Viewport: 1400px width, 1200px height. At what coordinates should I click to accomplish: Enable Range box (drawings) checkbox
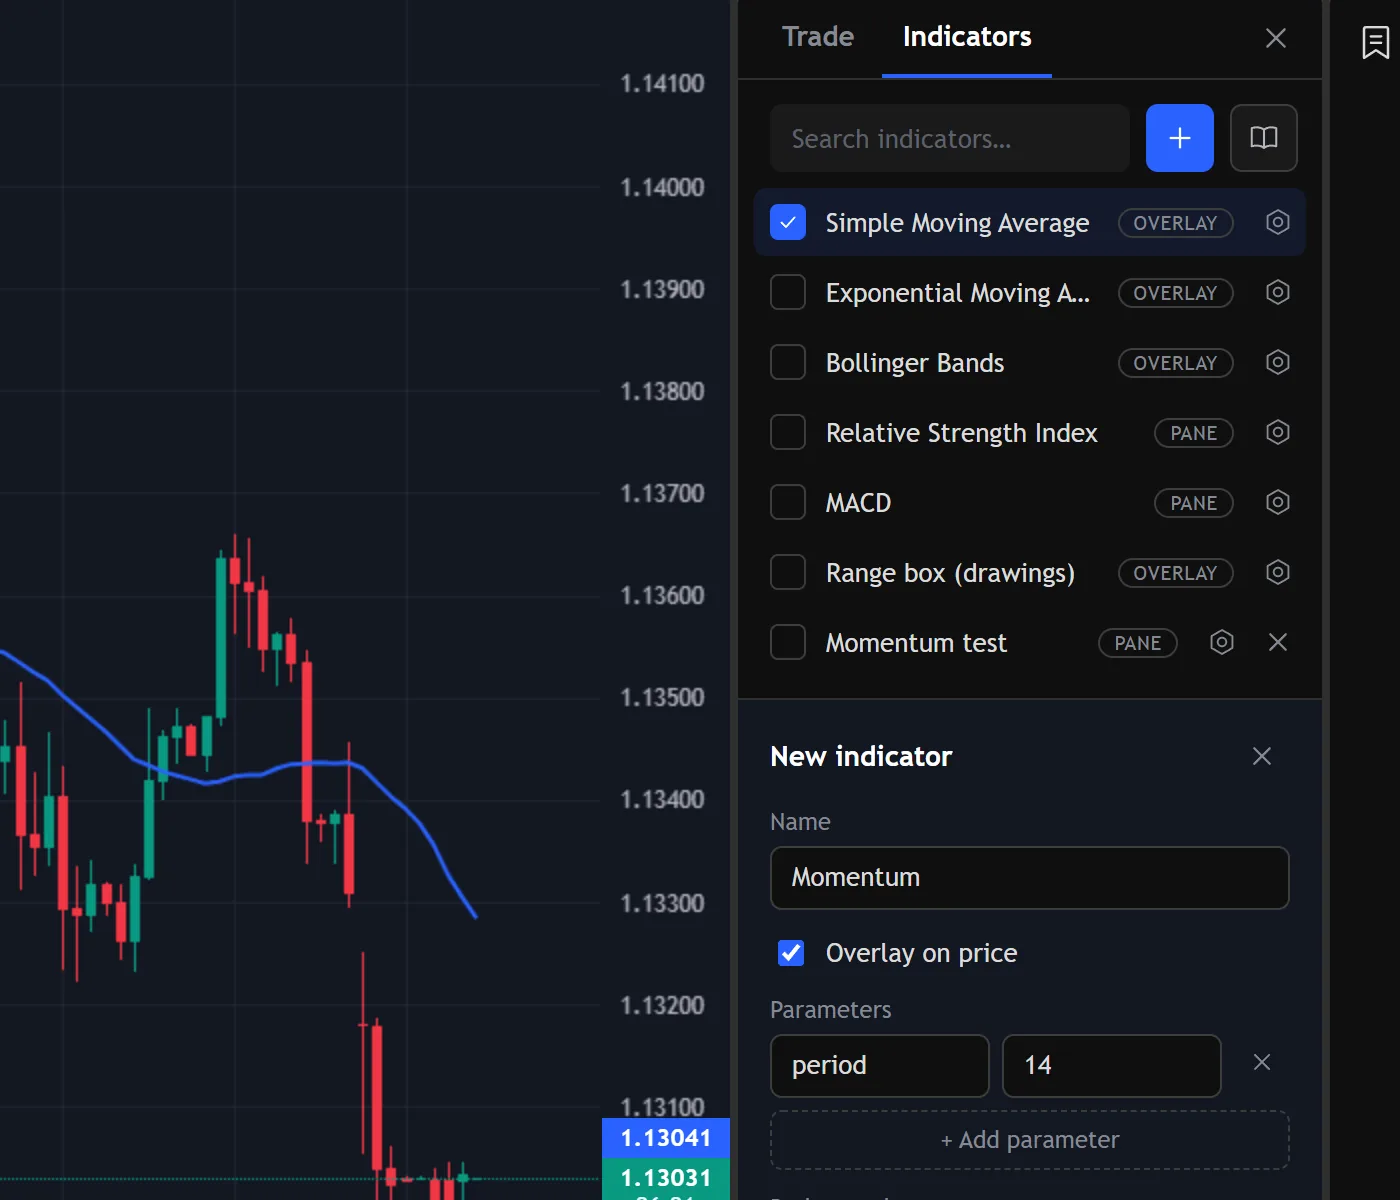tap(788, 572)
